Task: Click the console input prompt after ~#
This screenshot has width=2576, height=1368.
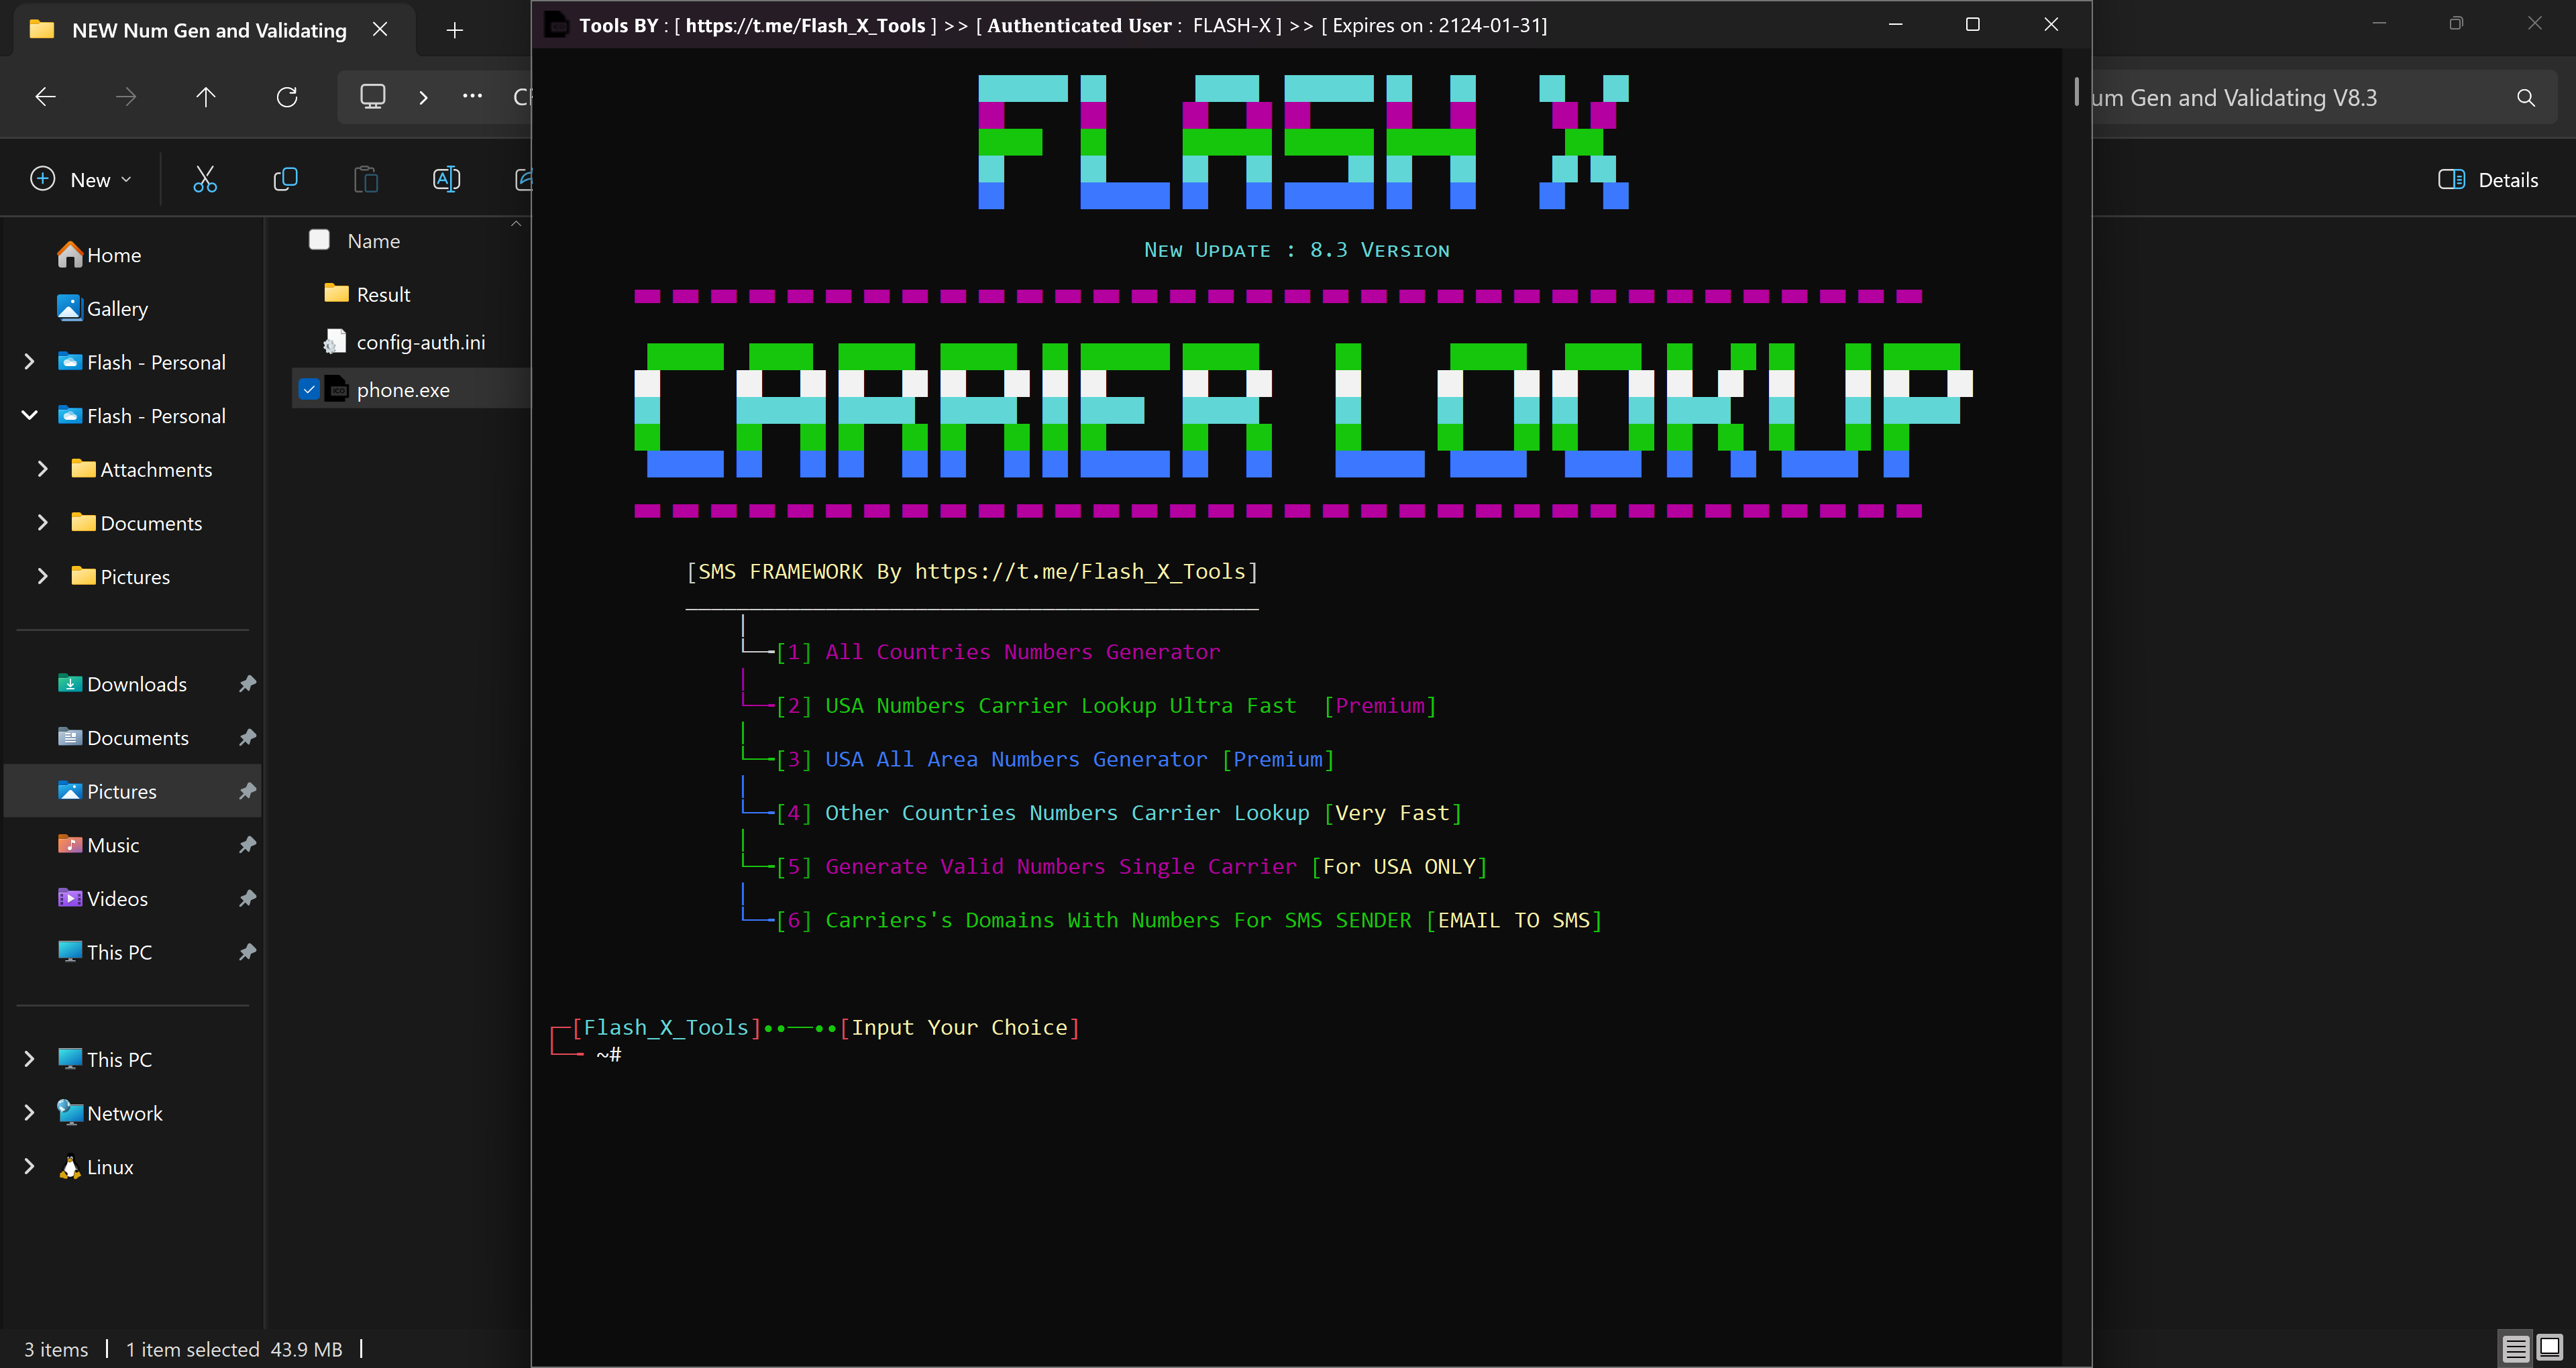Action: [x=650, y=1053]
